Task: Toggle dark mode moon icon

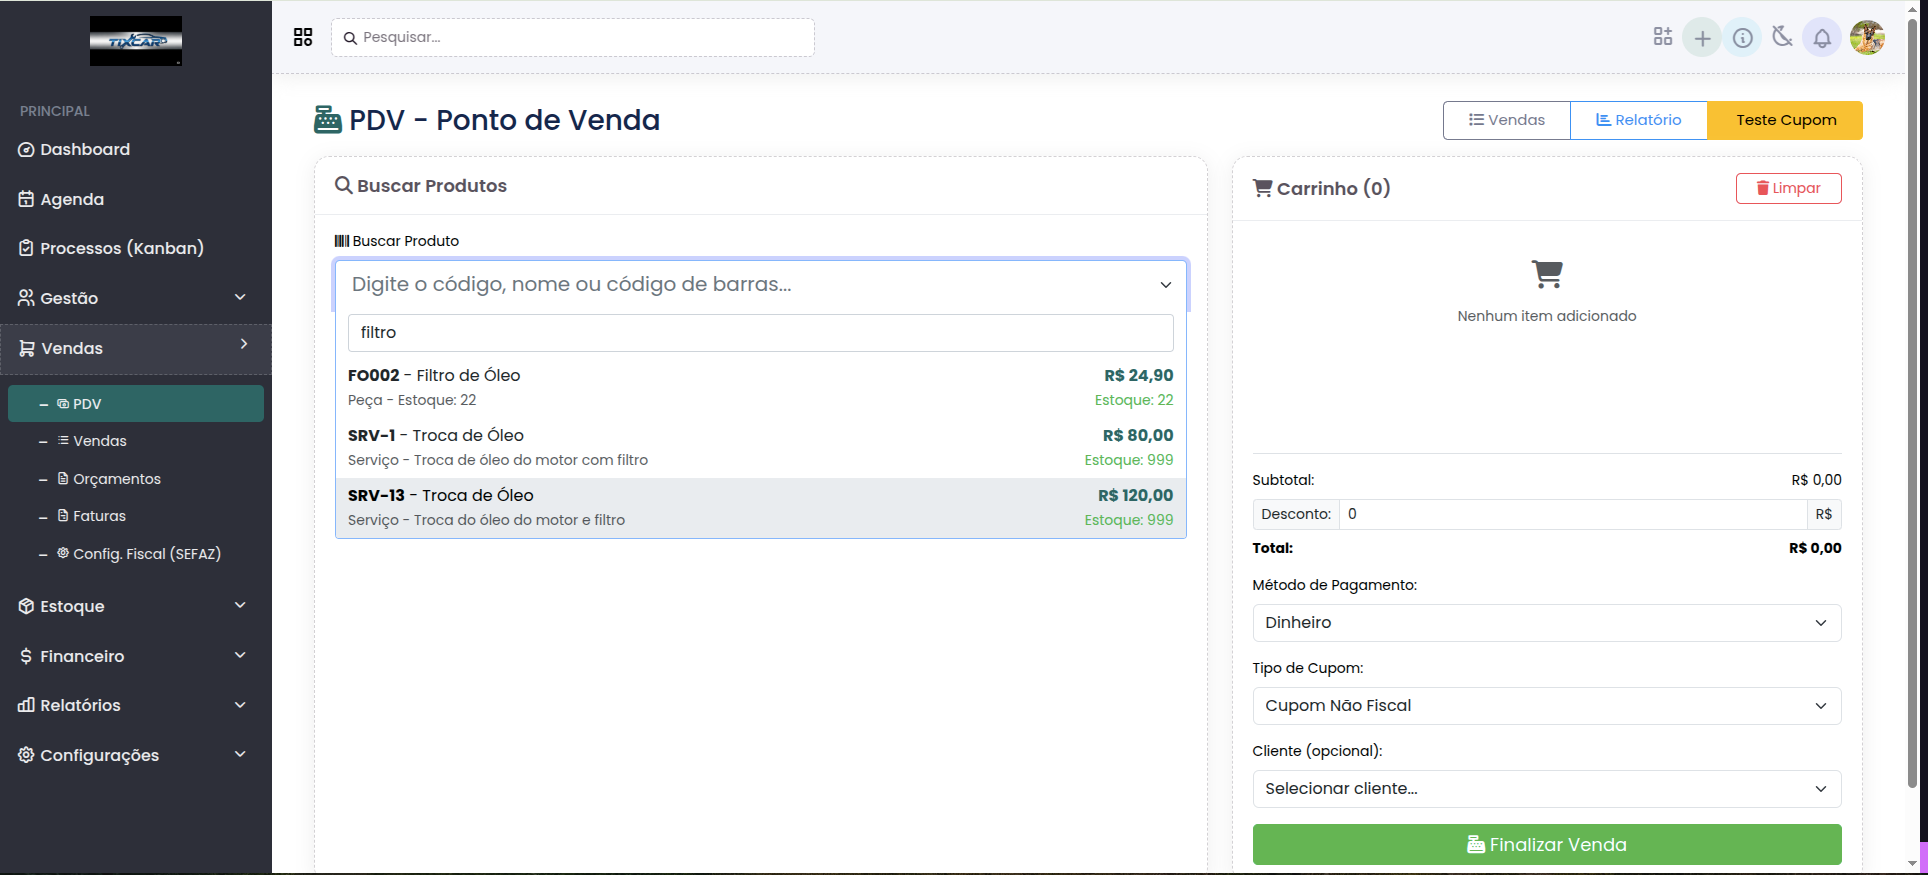Action: [x=1782, y=37]
